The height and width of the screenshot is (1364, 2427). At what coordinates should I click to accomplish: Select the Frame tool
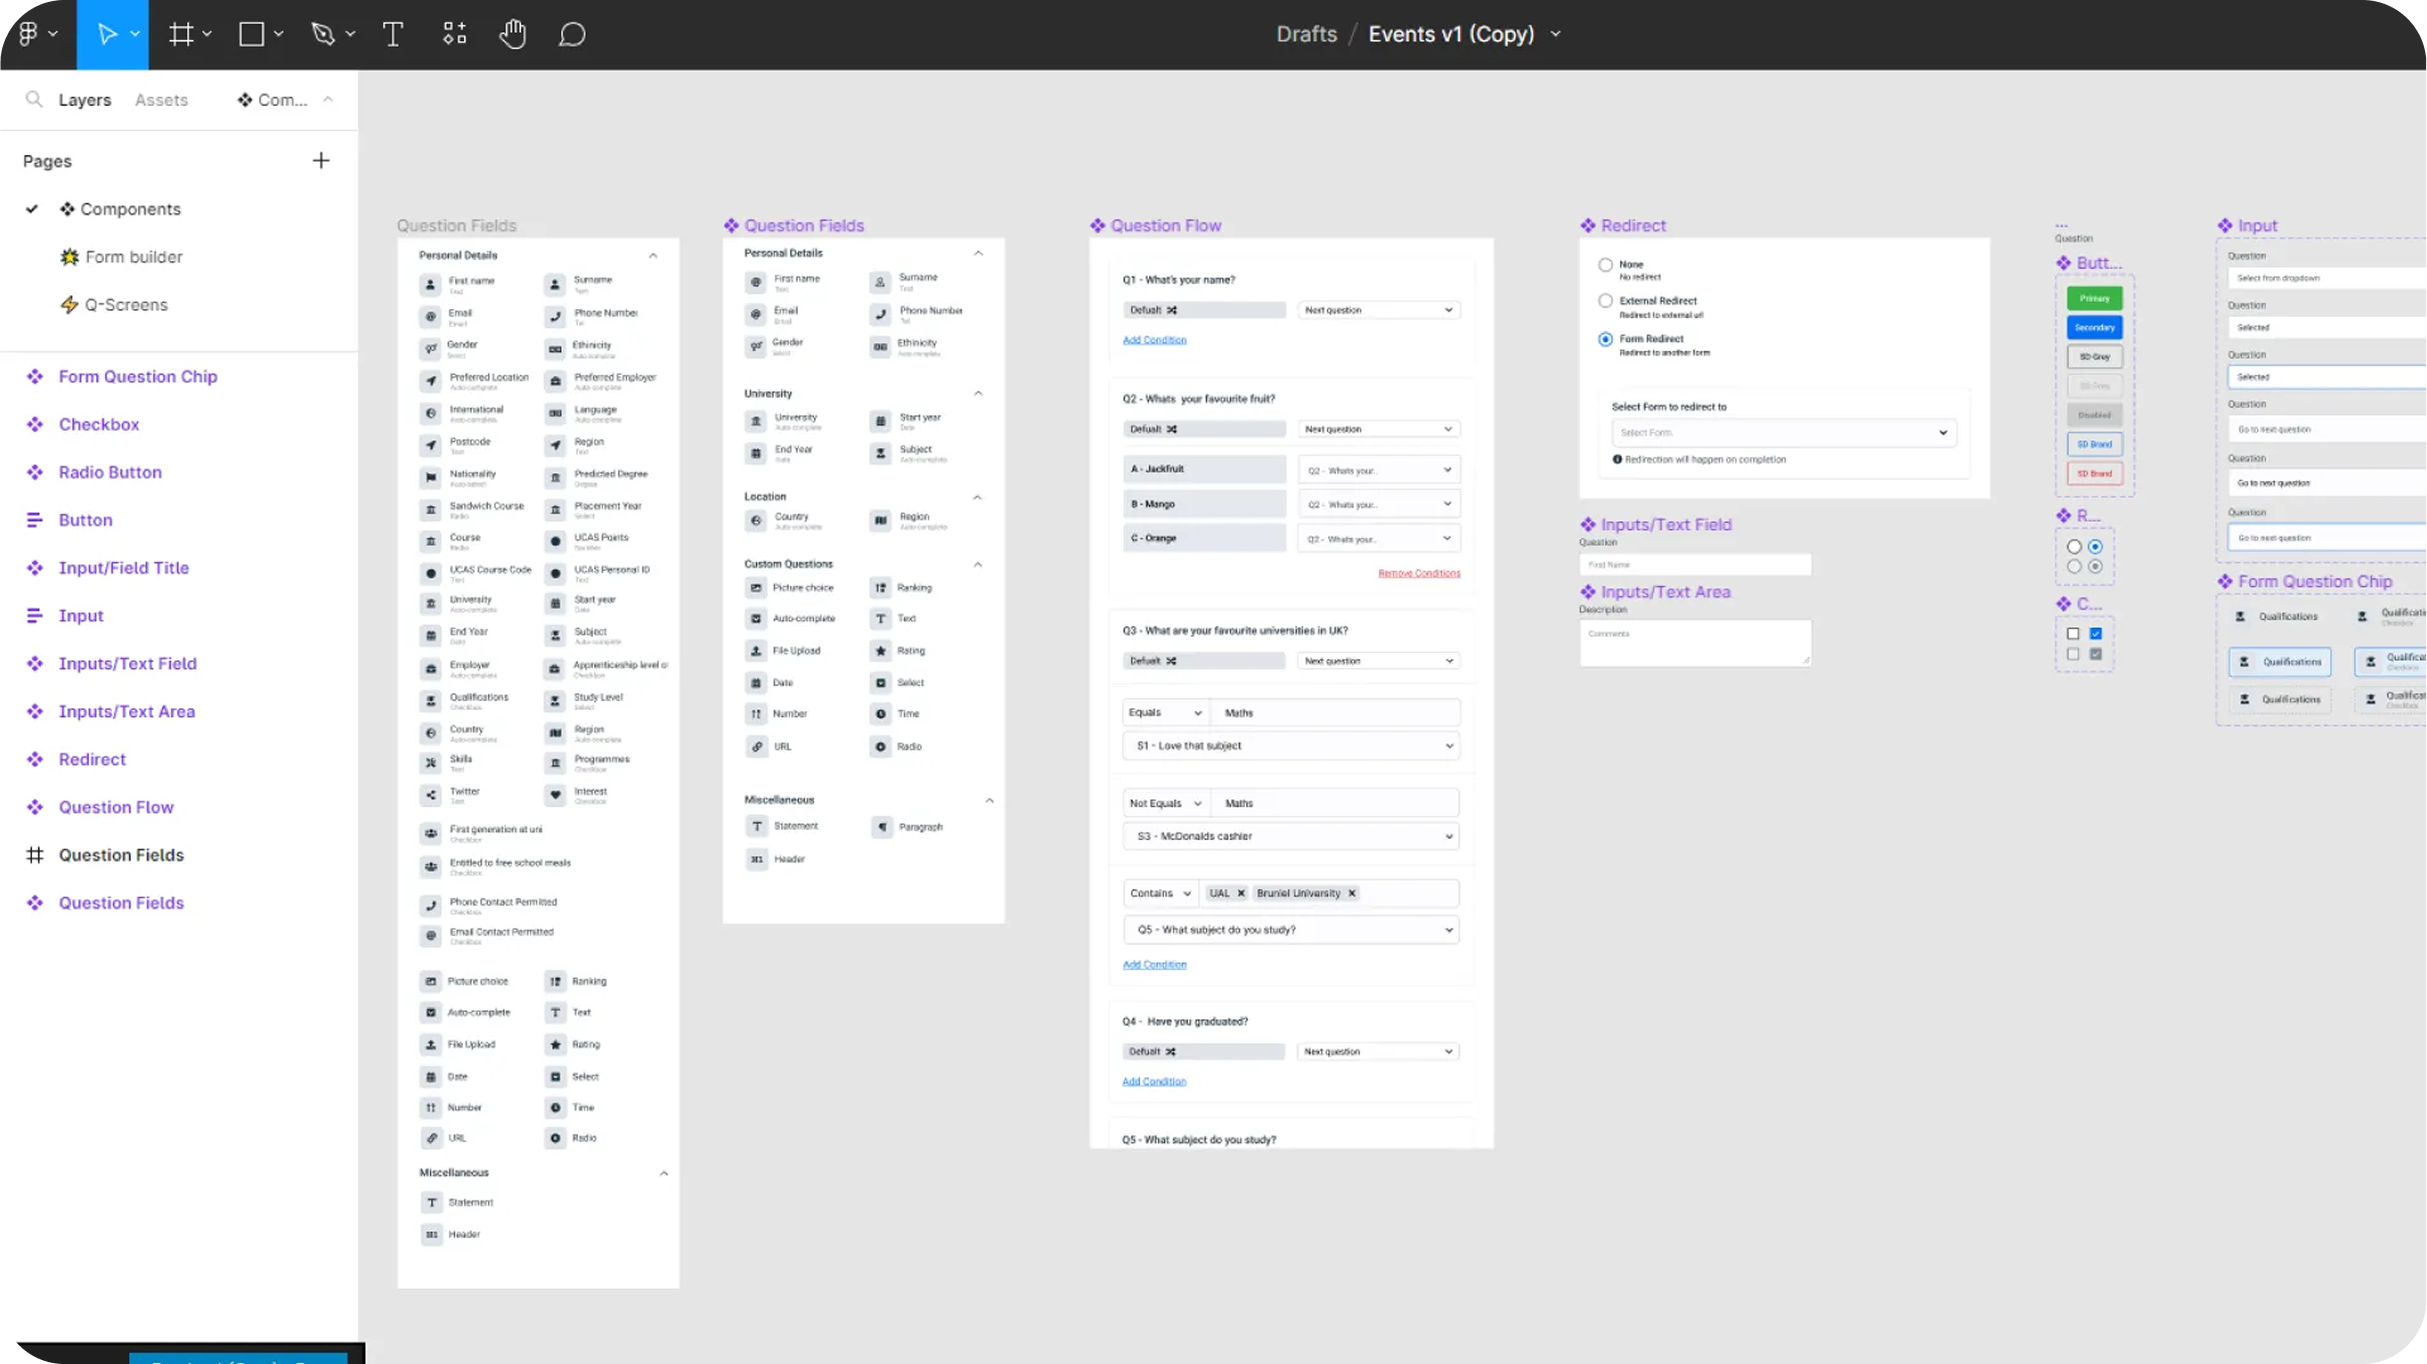[180, 34]
